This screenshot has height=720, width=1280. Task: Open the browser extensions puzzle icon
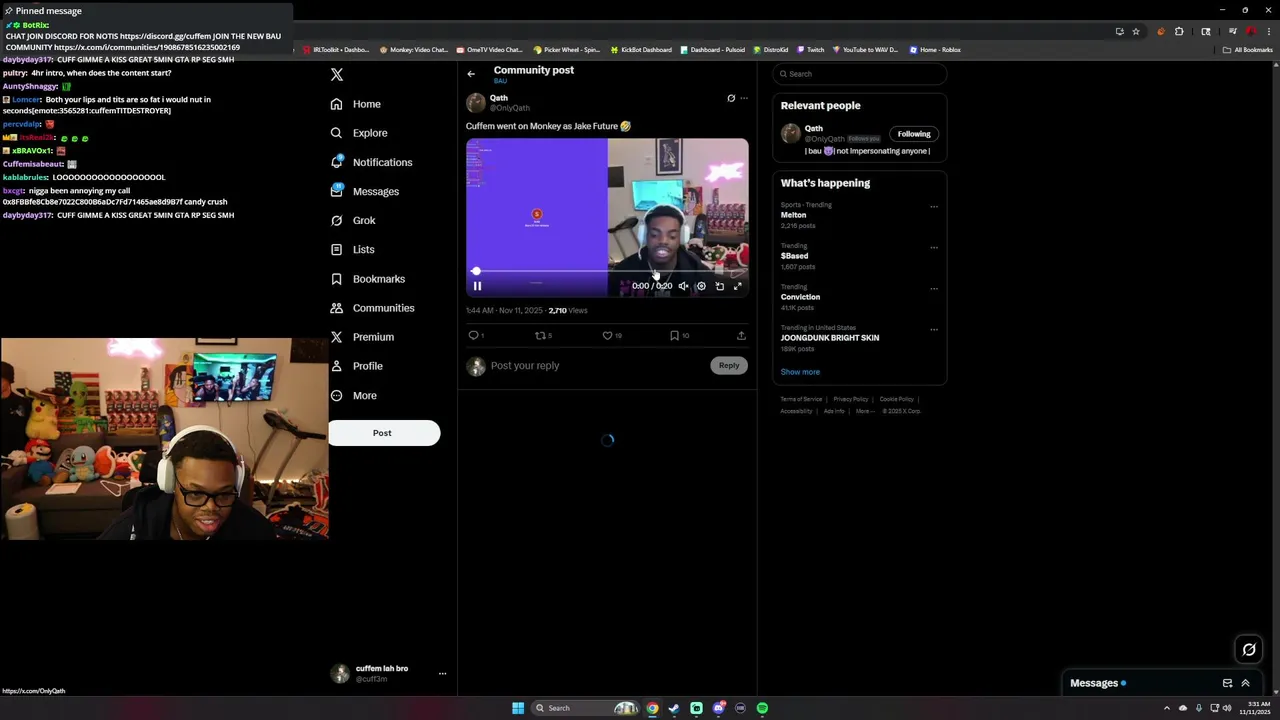(1179, 31)
